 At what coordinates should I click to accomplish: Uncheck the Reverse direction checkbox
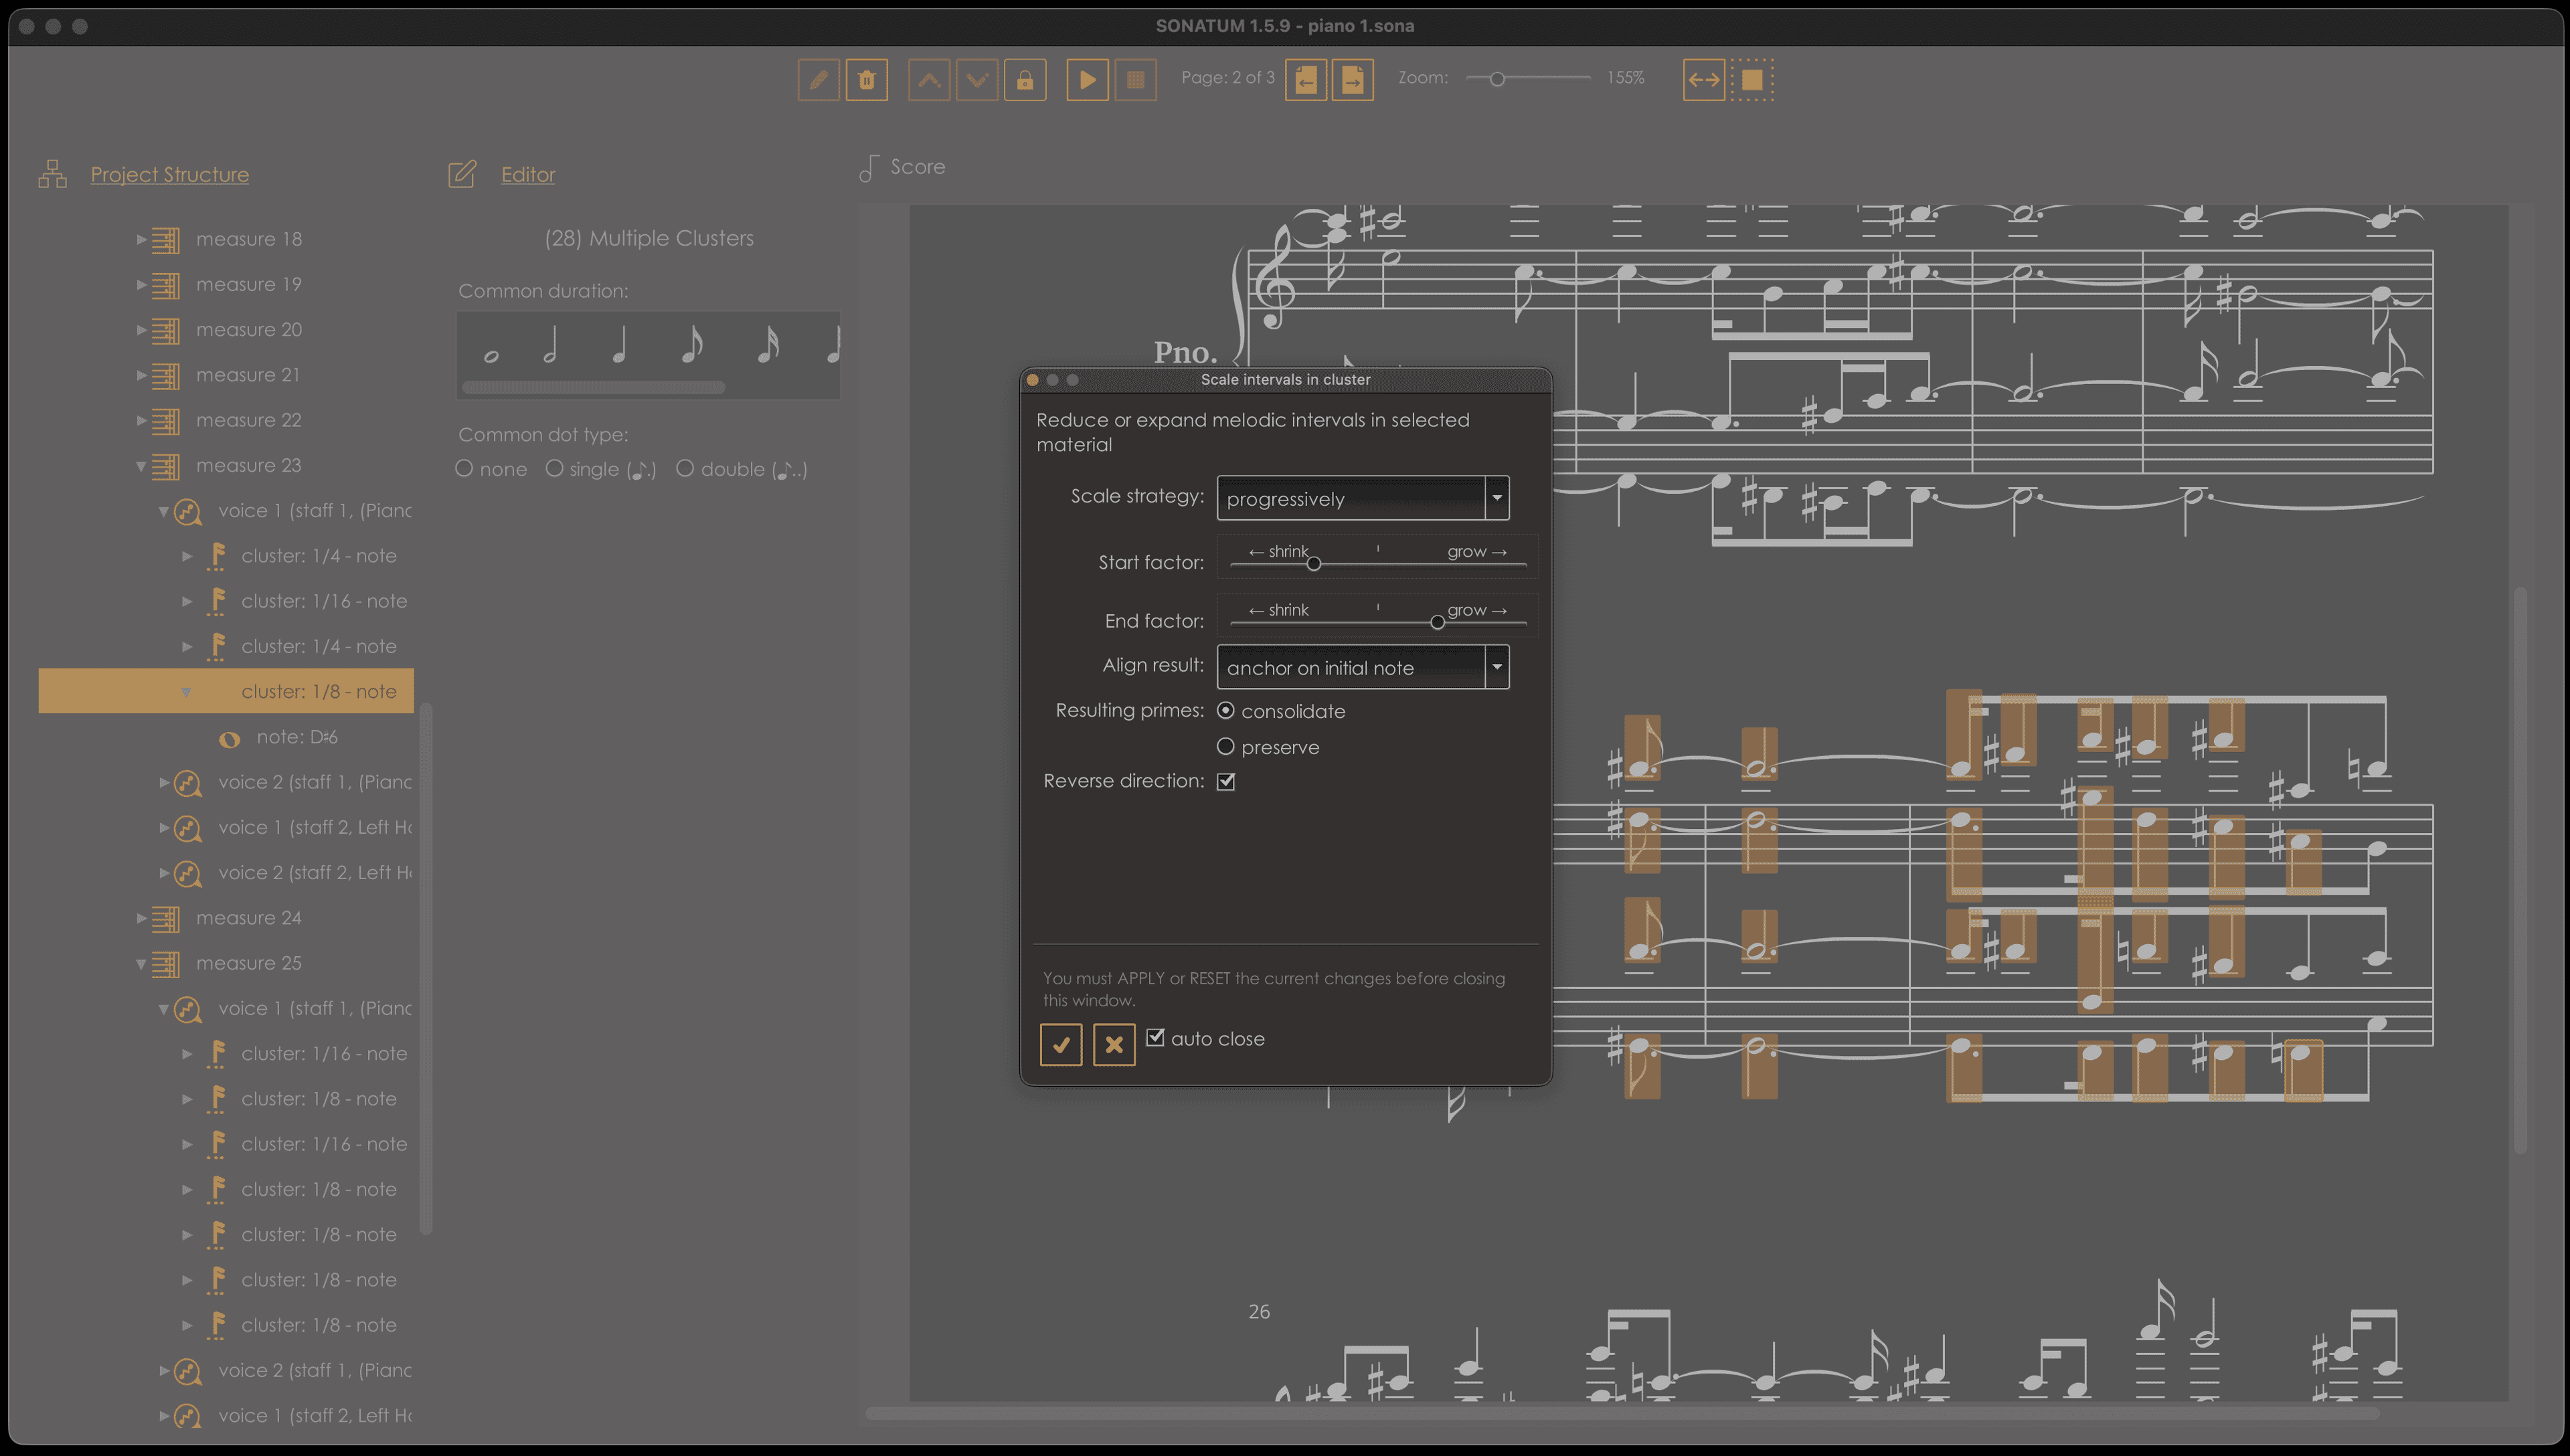point(1226,781)
